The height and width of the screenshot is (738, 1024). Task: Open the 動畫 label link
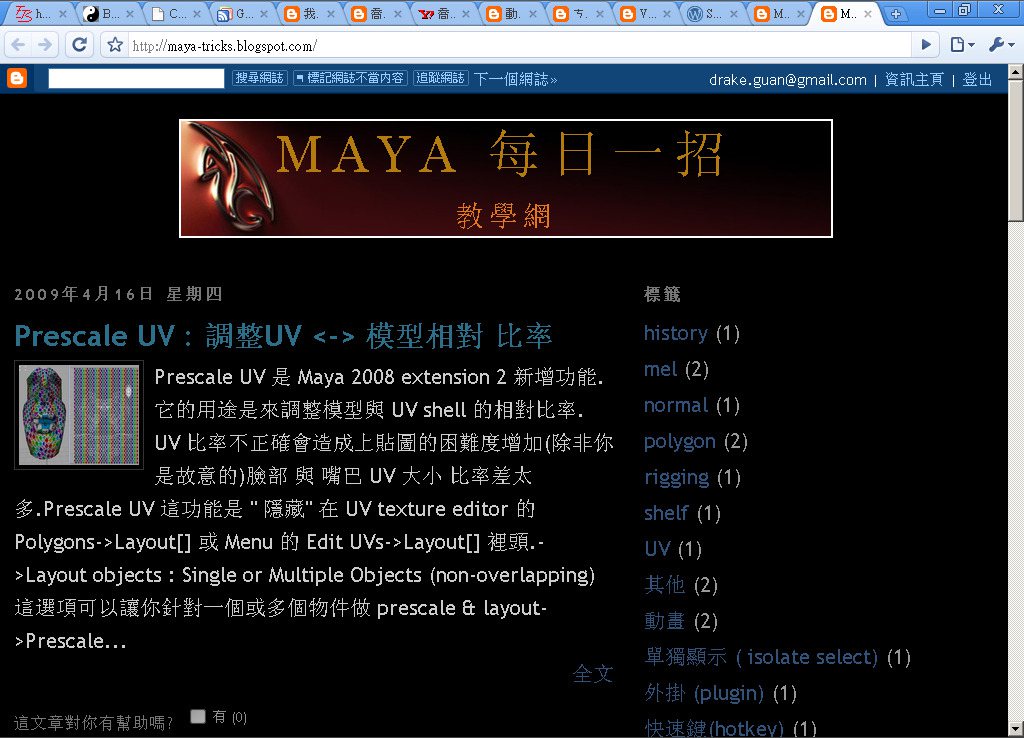pos(664,620)
